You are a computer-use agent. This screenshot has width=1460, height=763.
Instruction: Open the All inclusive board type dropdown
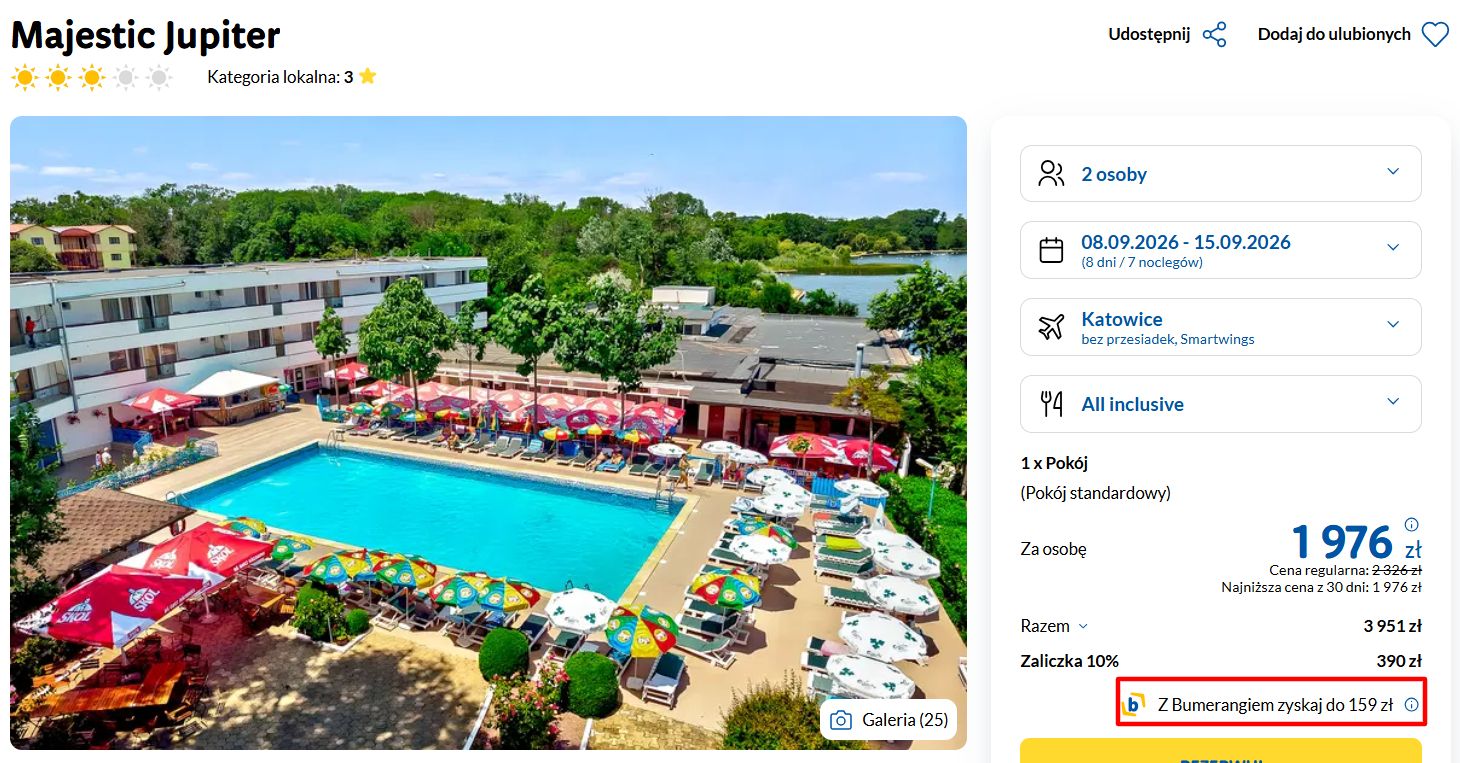pyautogui.click(x=1220, y=404)
